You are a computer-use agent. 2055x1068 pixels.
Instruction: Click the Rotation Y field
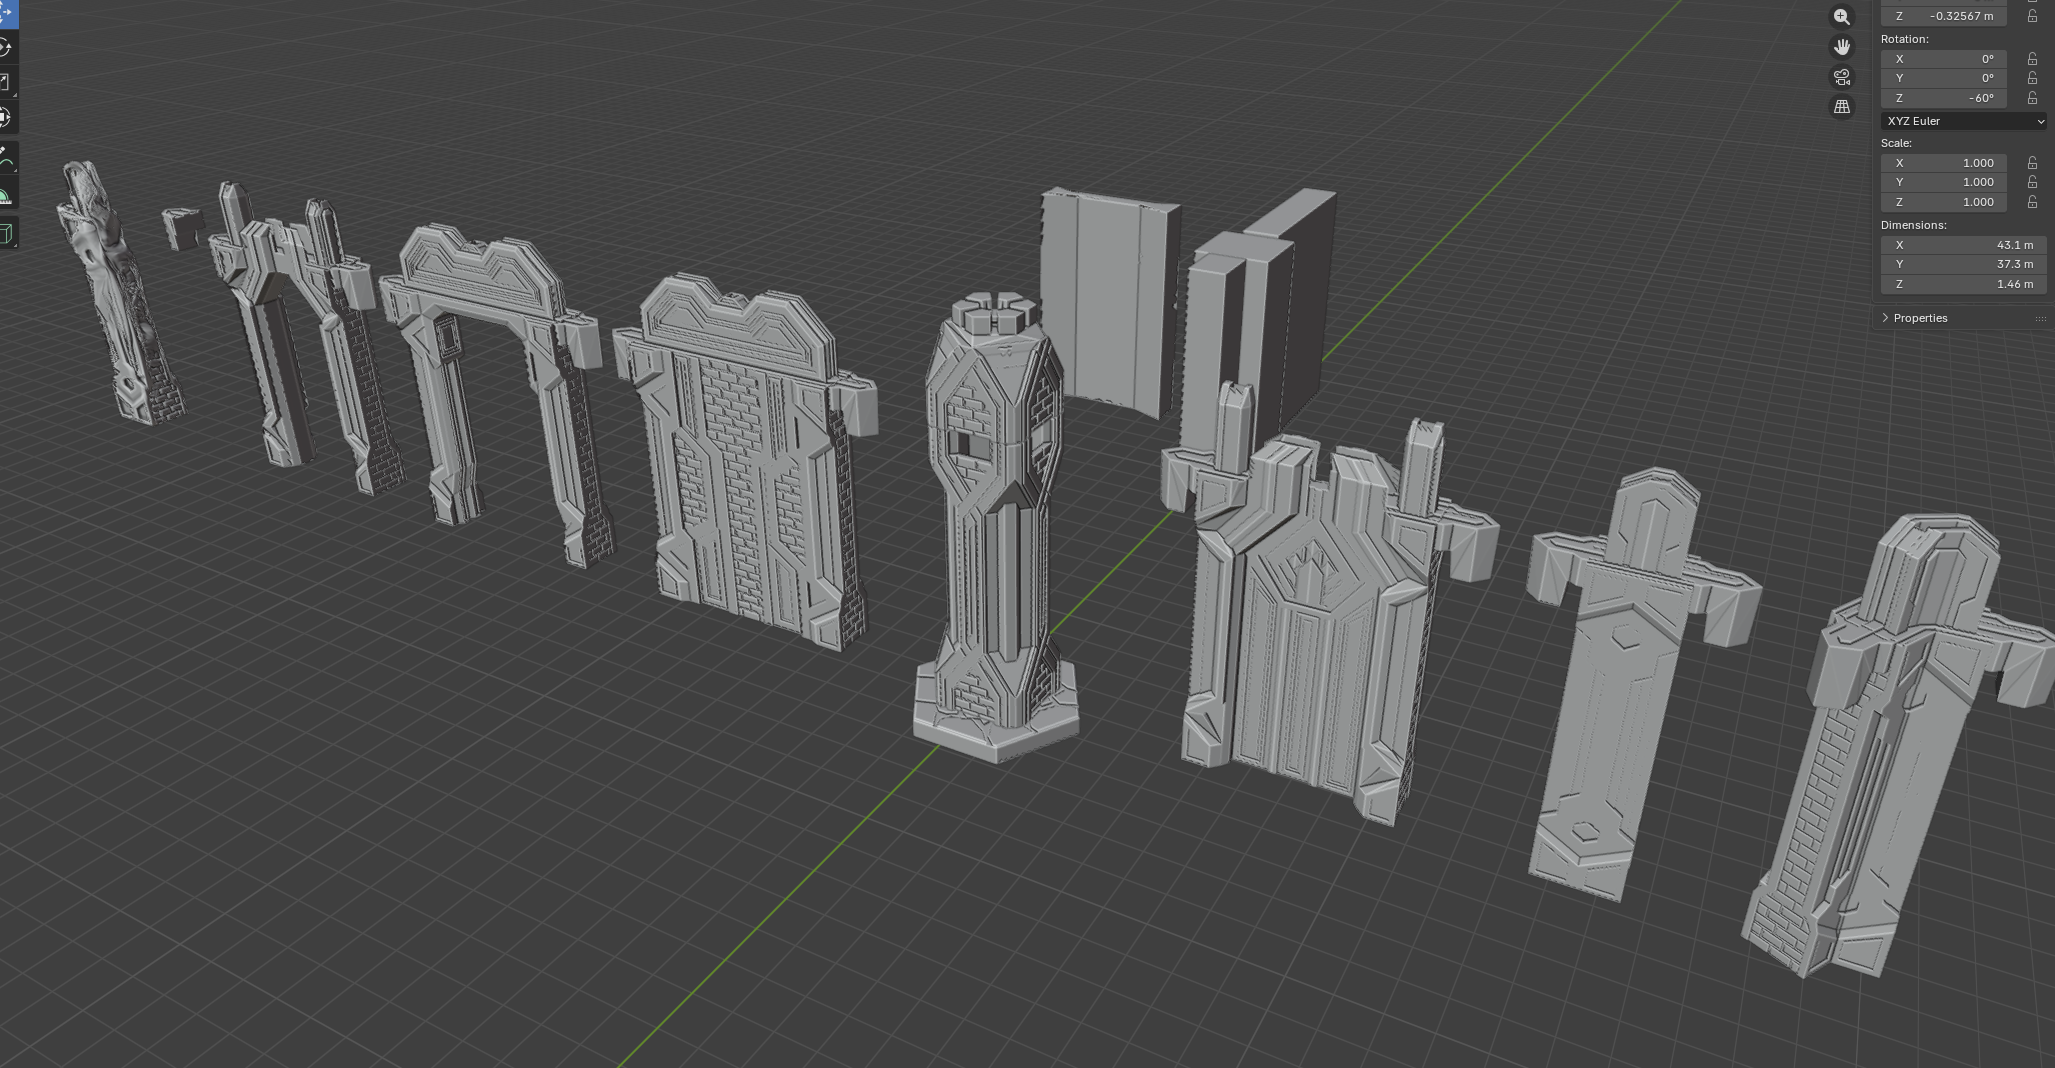[1944, 78]
